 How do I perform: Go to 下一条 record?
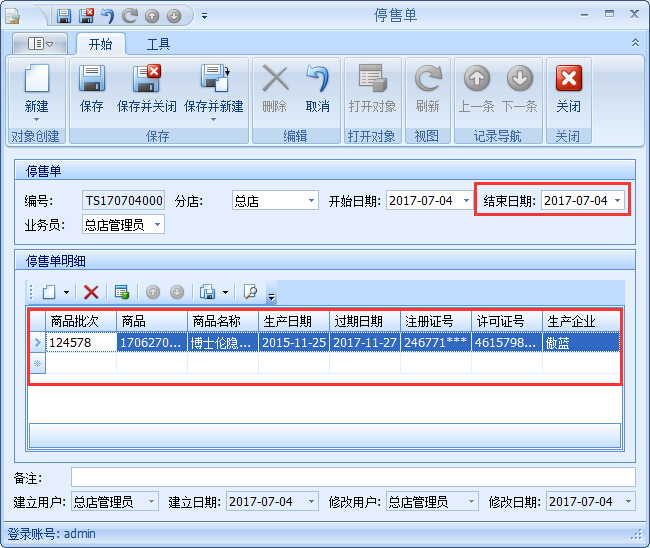coord(519,90)
